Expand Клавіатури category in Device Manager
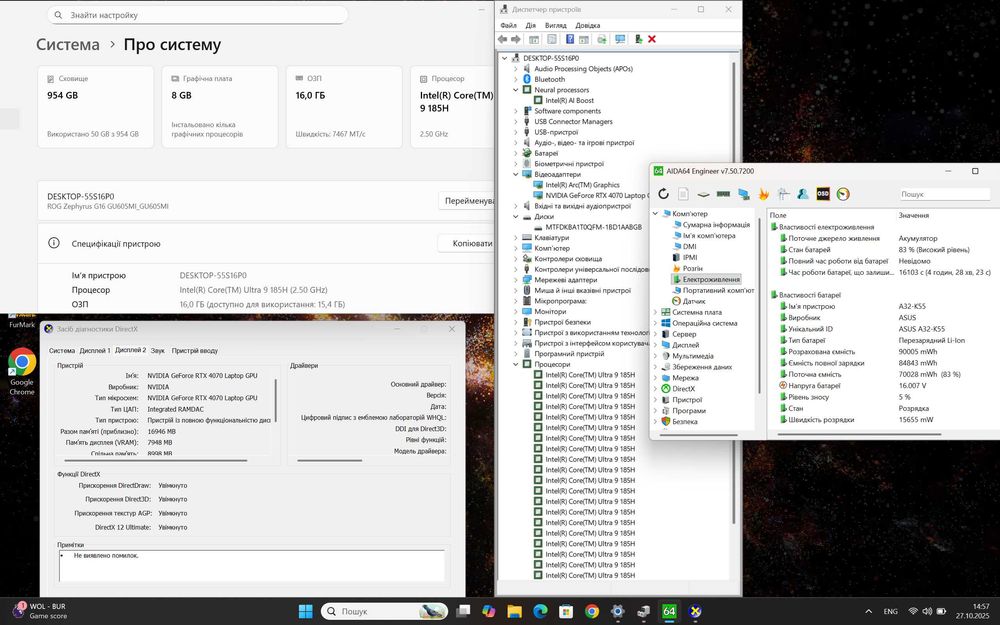 [x=516, y=237]
